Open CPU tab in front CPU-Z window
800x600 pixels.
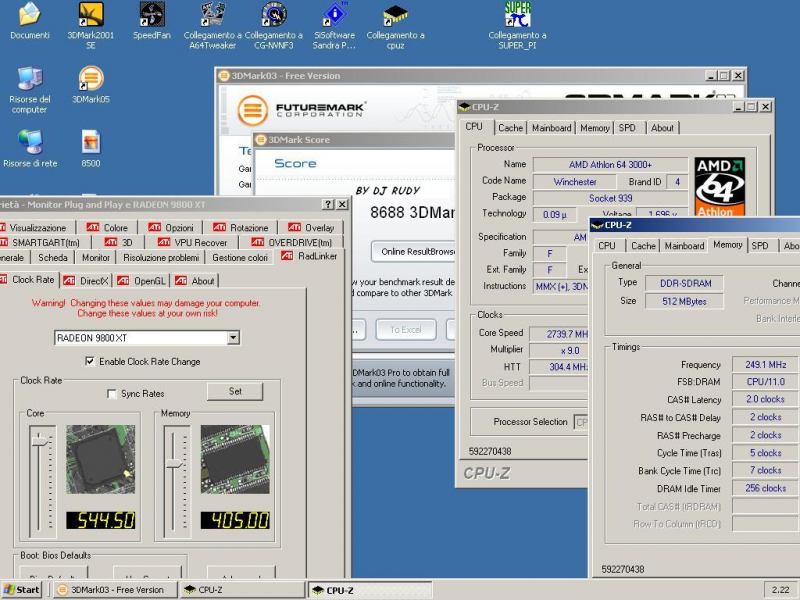[x=607, y=246]
